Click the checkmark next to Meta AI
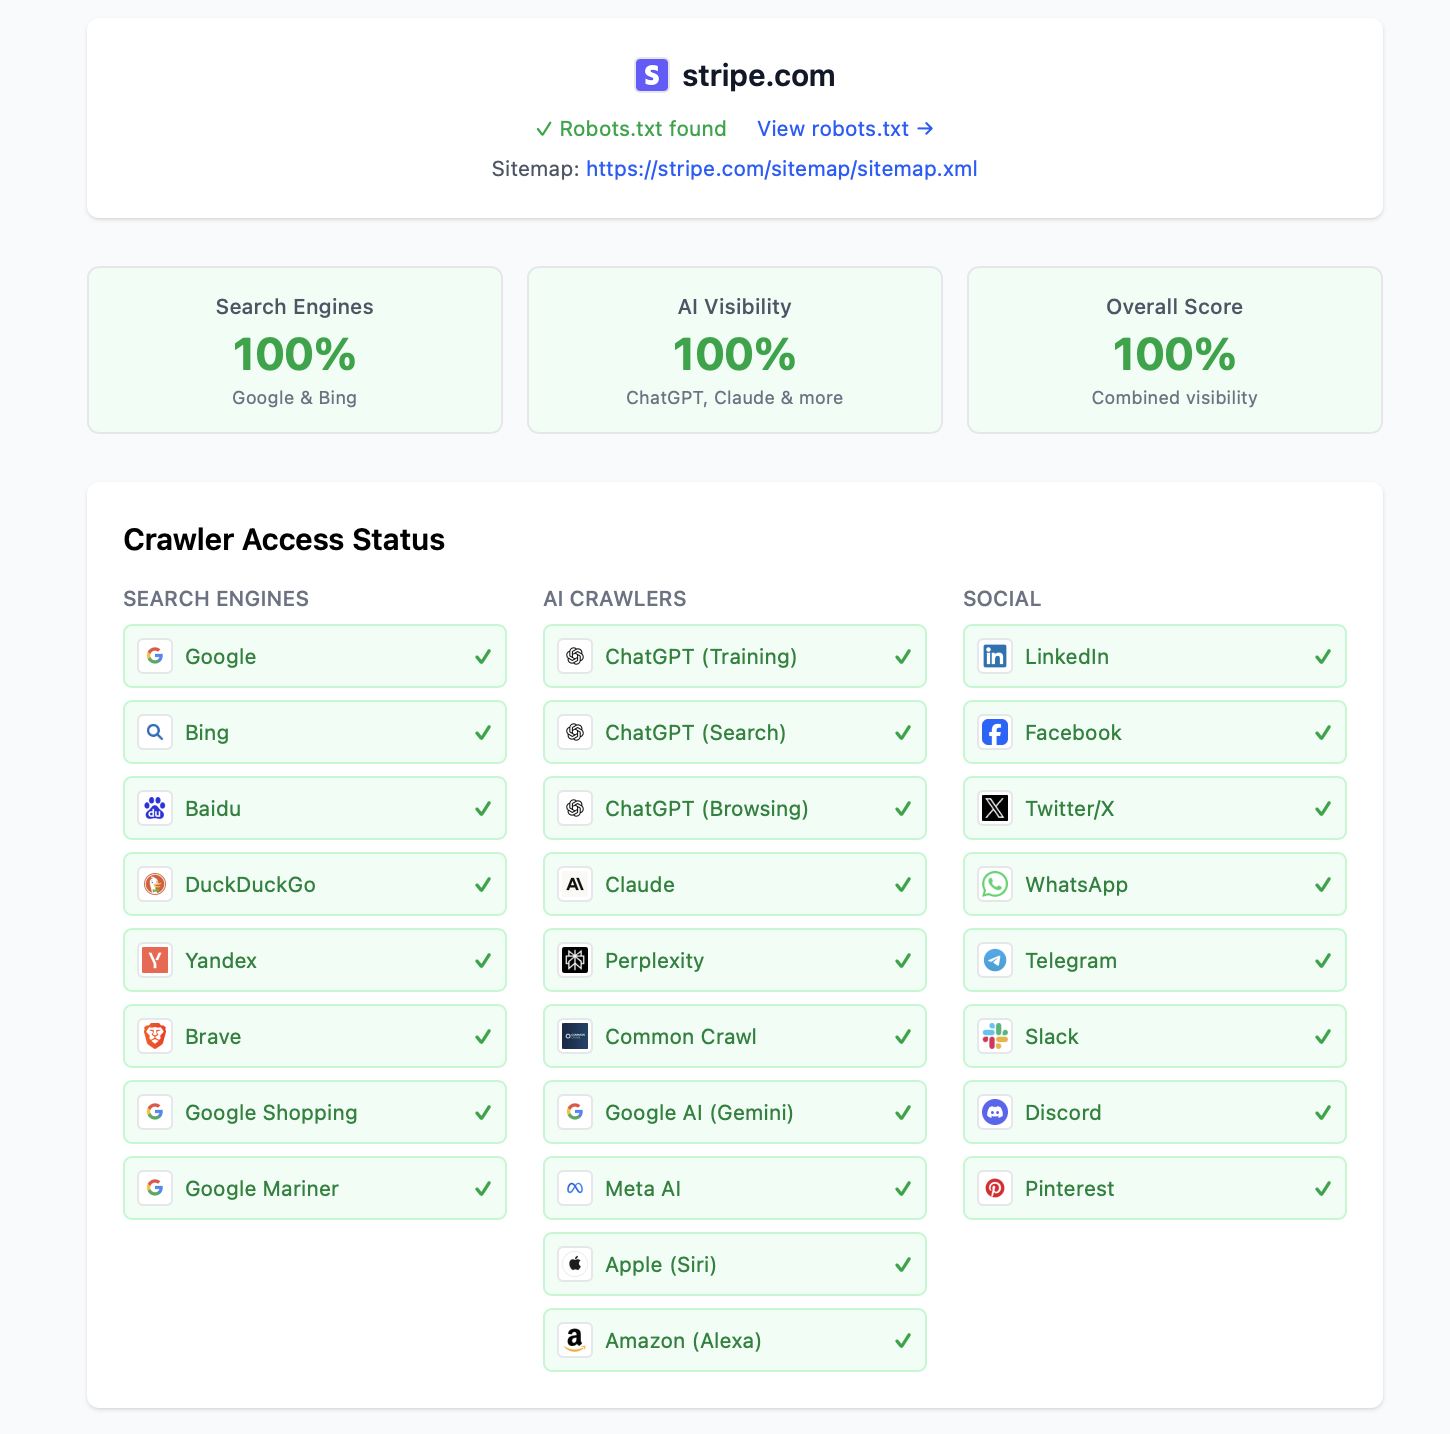This screenshot has height=1434, width=1450. (x=903, y=1188)
